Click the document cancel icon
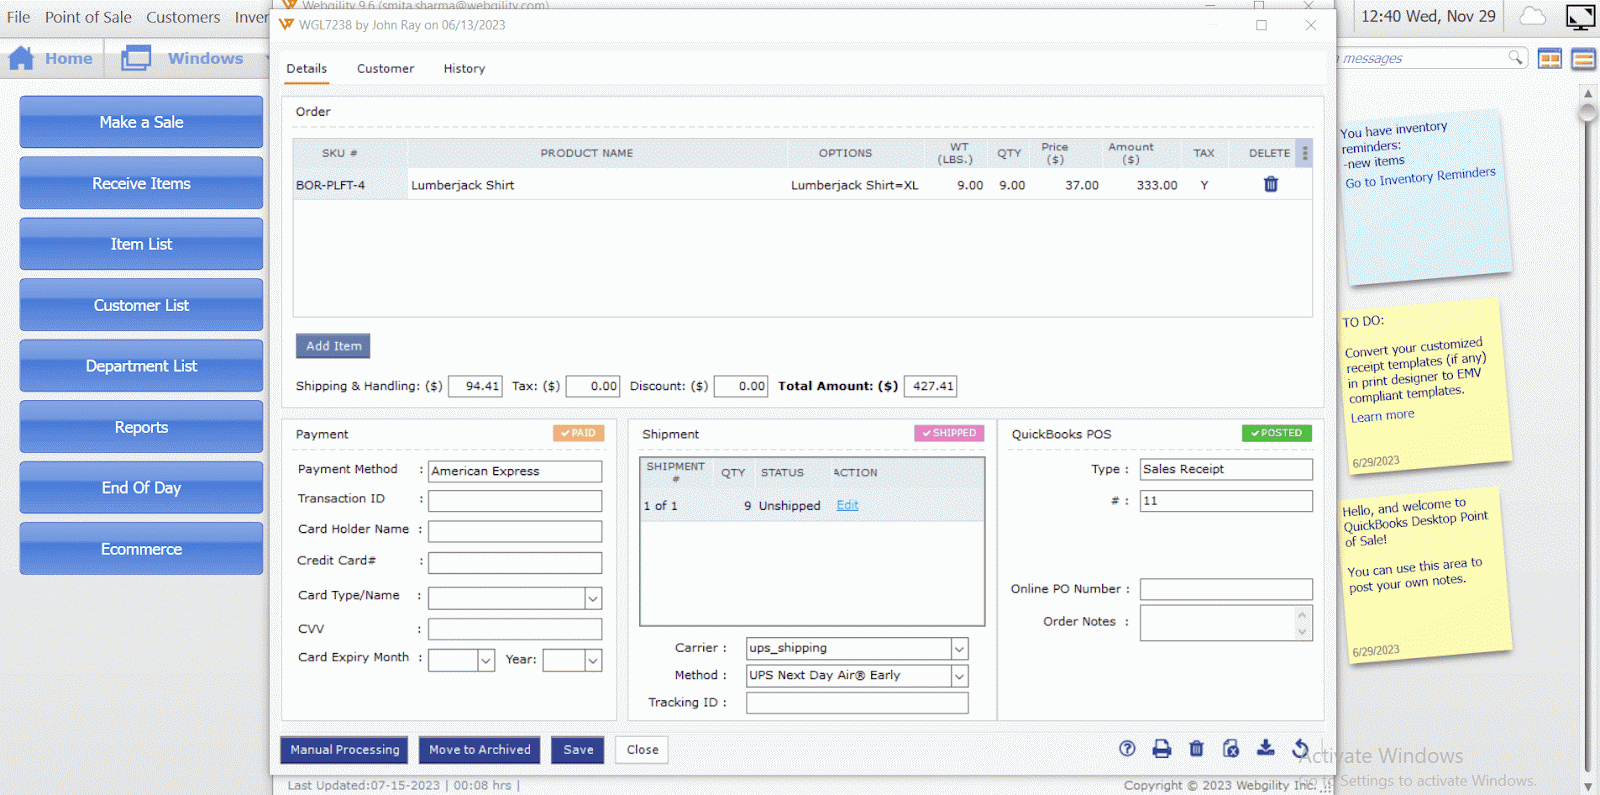This screenshot has width=1600, height=795. tap(1231, 749)
